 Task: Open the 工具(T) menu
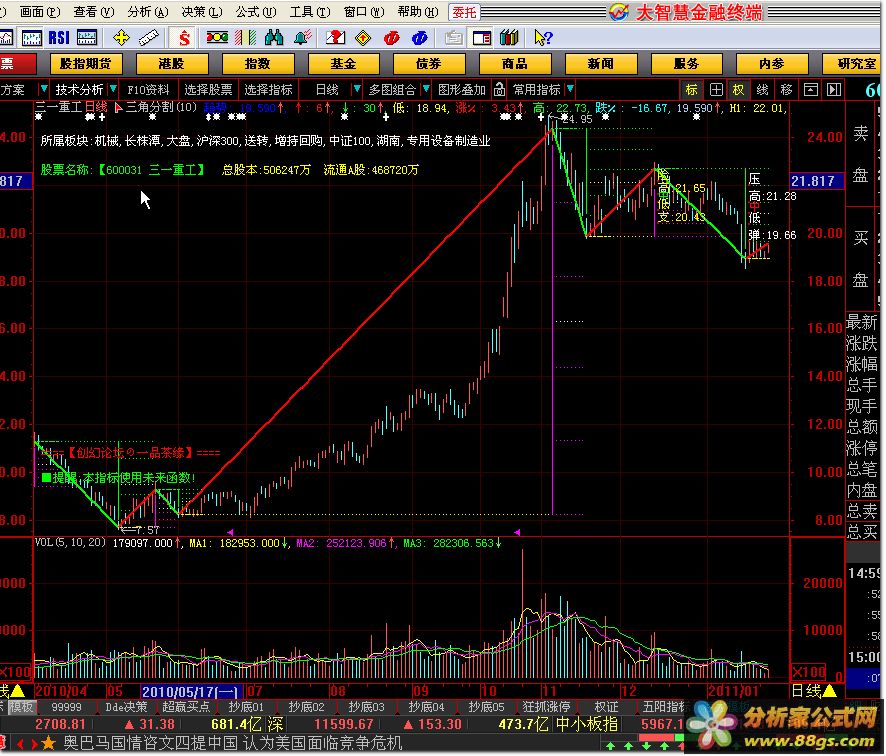tap(310, 12)
